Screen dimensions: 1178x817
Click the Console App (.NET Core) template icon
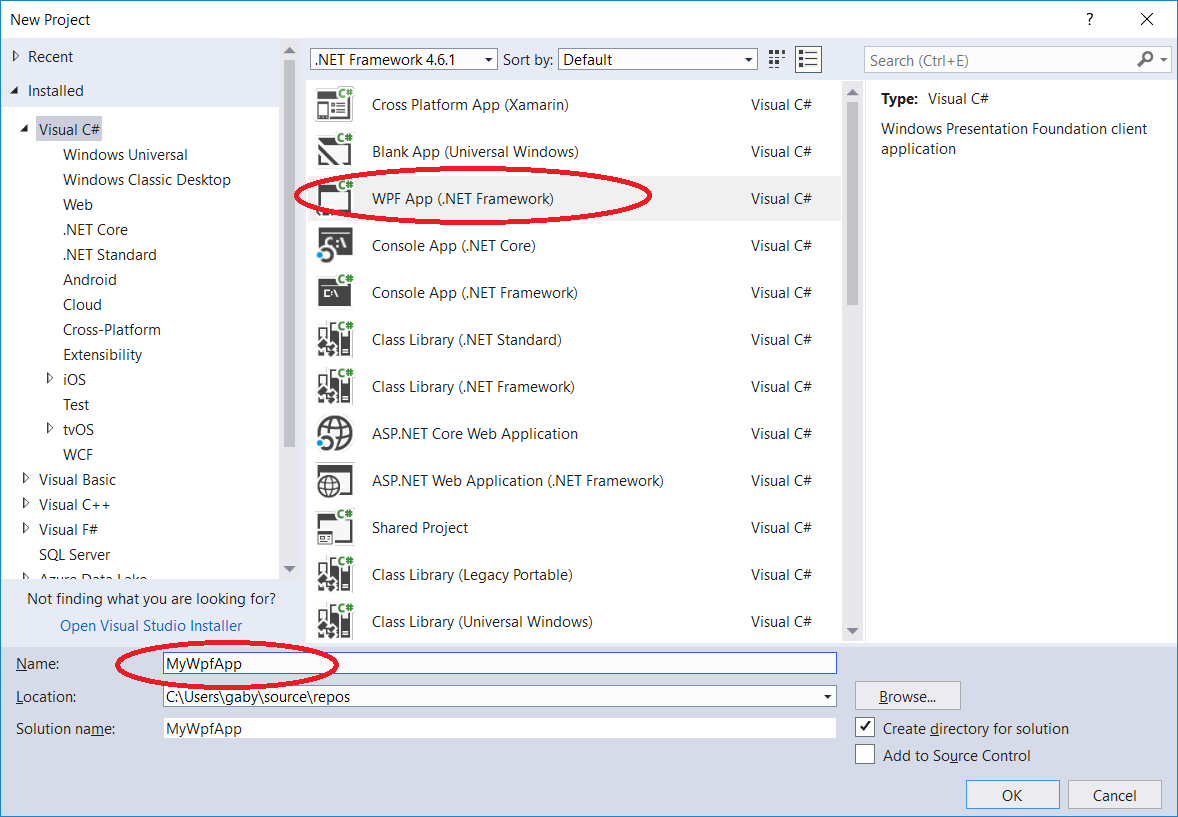pyautogui.click(x=334, y=246)
